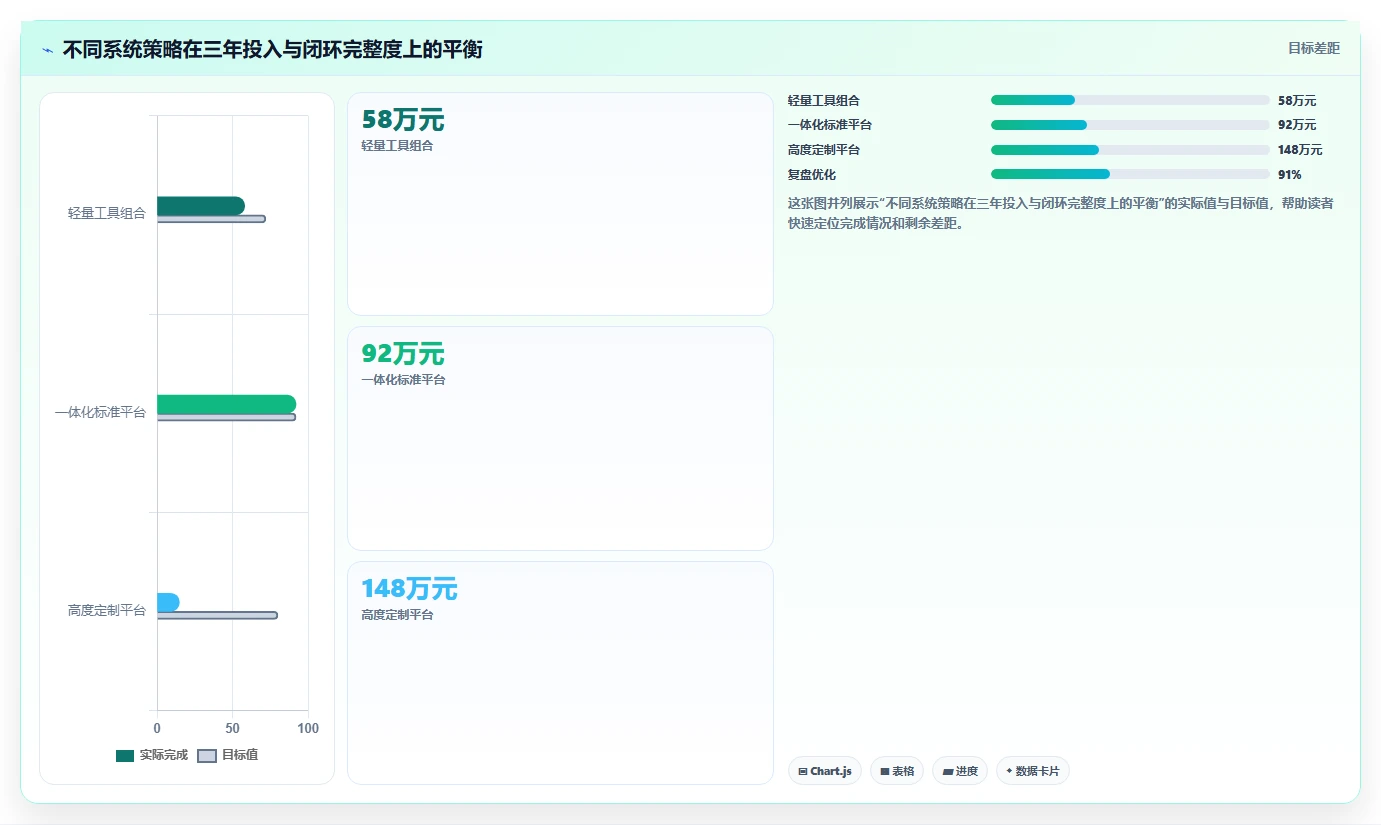
Task: Click the 复盘优化 row label
Action: pyautogui.click(x=812, y=175)
